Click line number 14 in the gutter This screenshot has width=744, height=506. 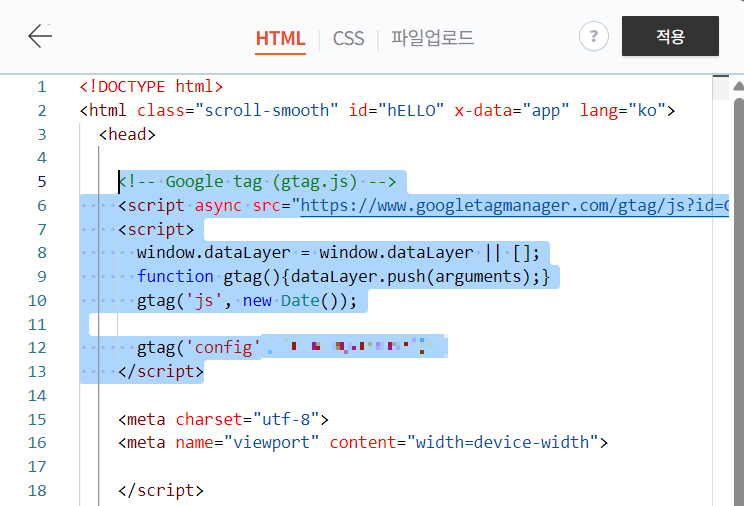pos(37,396)
